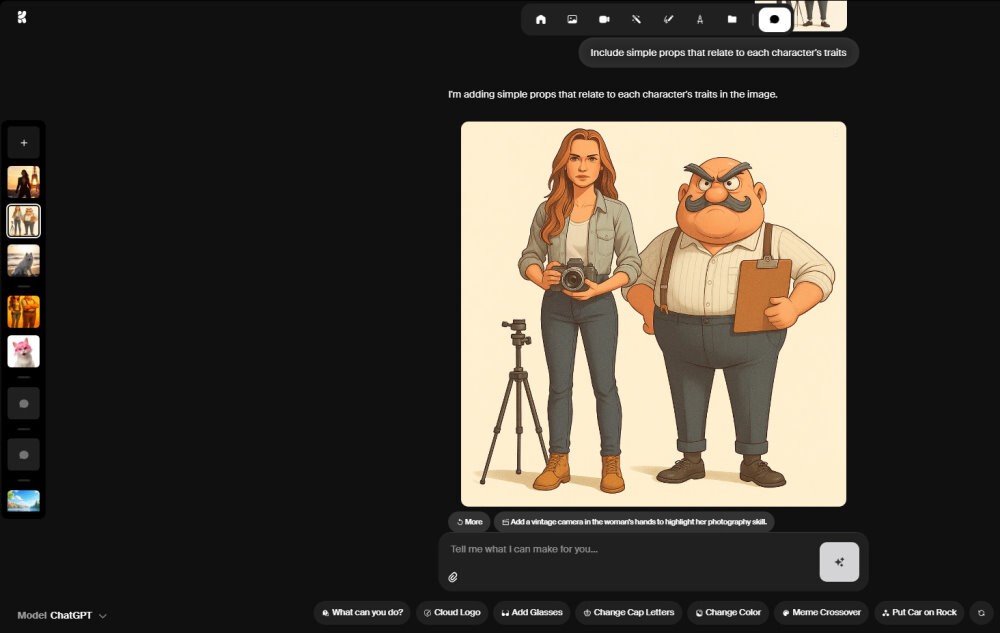
Task: Focus the 'Tell me what I can make' input
Action: pos(628,549)
